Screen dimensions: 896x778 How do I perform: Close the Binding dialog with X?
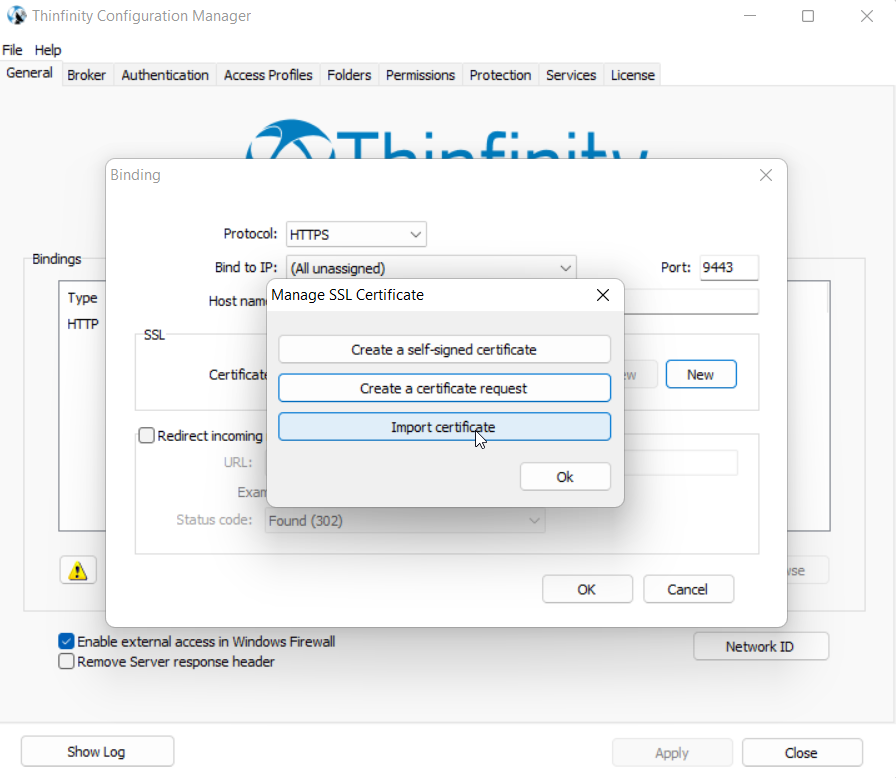click(766, 175)
